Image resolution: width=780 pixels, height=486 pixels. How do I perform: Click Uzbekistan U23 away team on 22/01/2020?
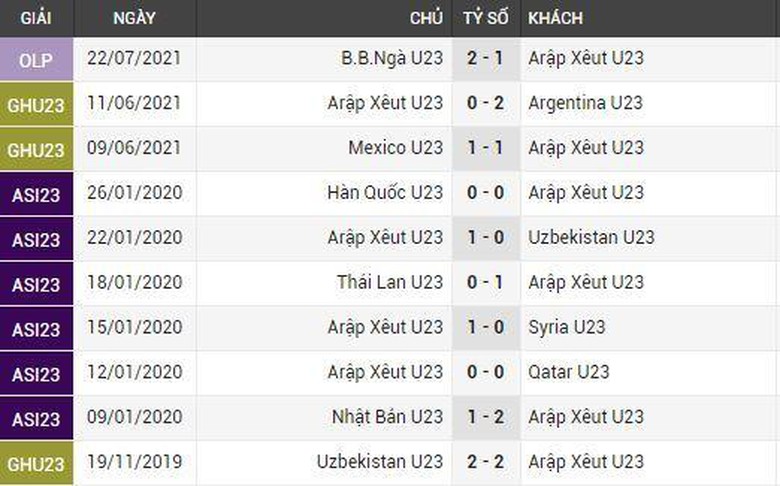coord(591,238)
